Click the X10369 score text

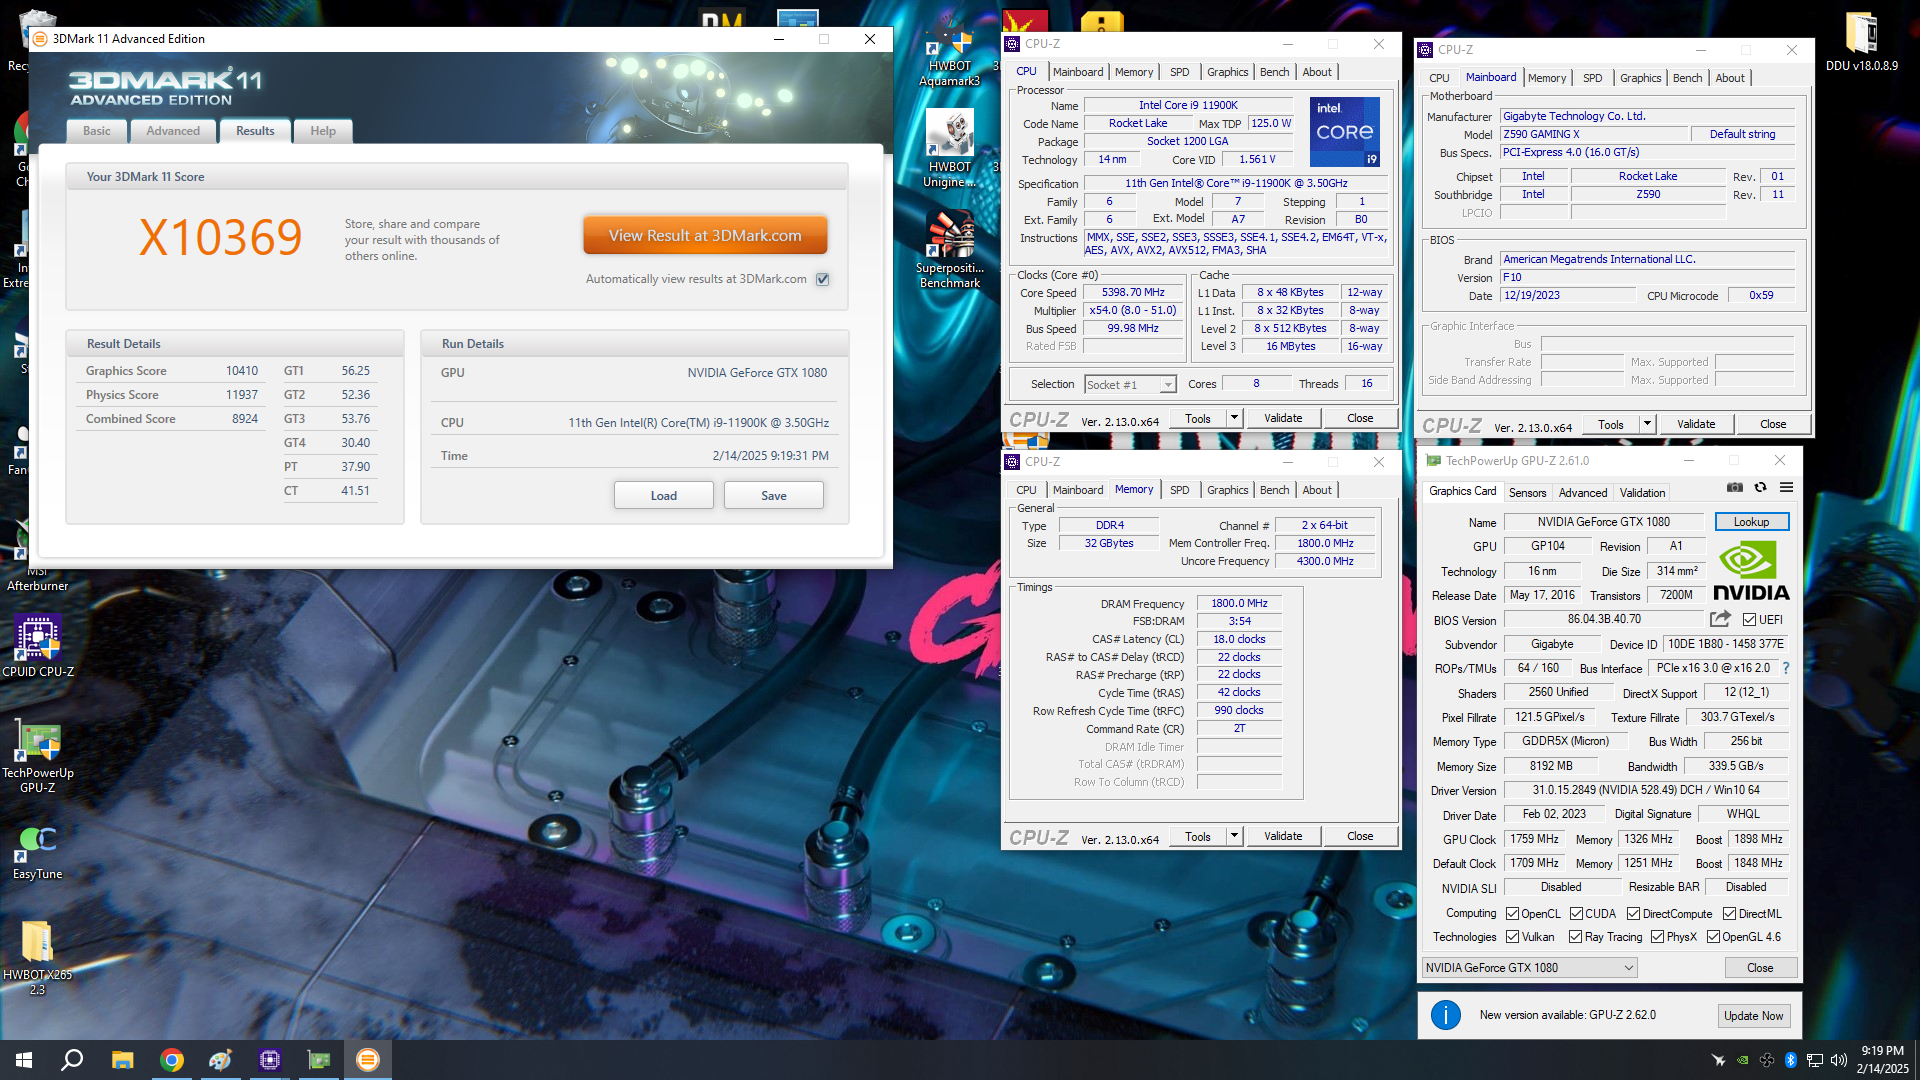coord(220,238)
